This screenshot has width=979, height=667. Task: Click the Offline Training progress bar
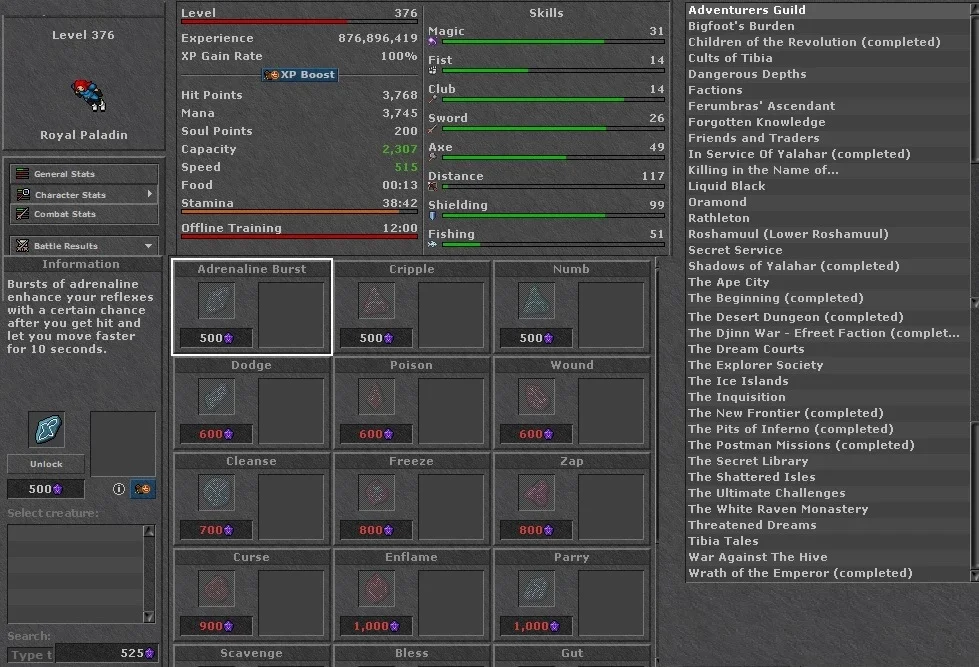click(x=299, y=237)
